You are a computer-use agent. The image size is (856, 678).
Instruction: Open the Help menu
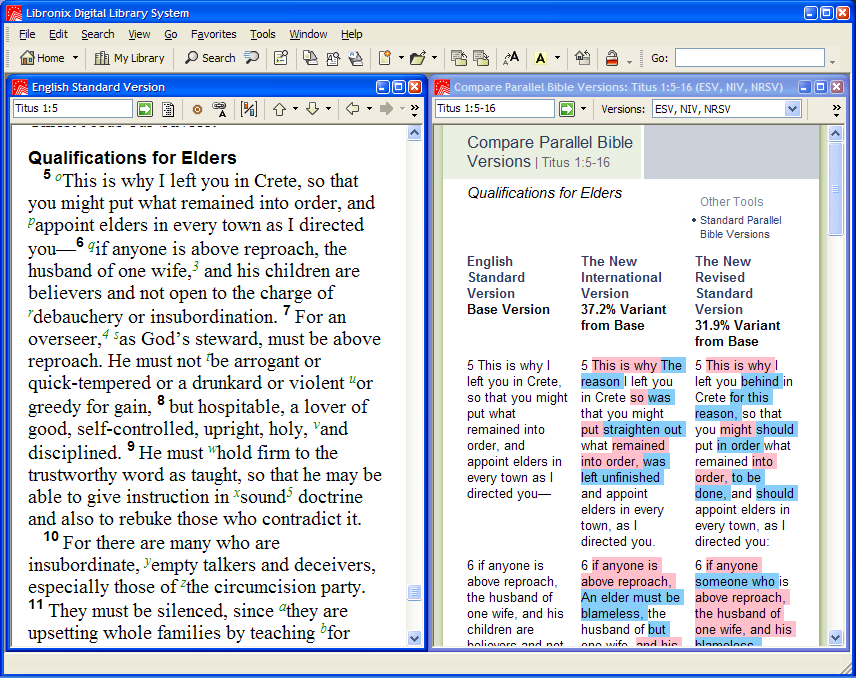(x=352, y=34)
